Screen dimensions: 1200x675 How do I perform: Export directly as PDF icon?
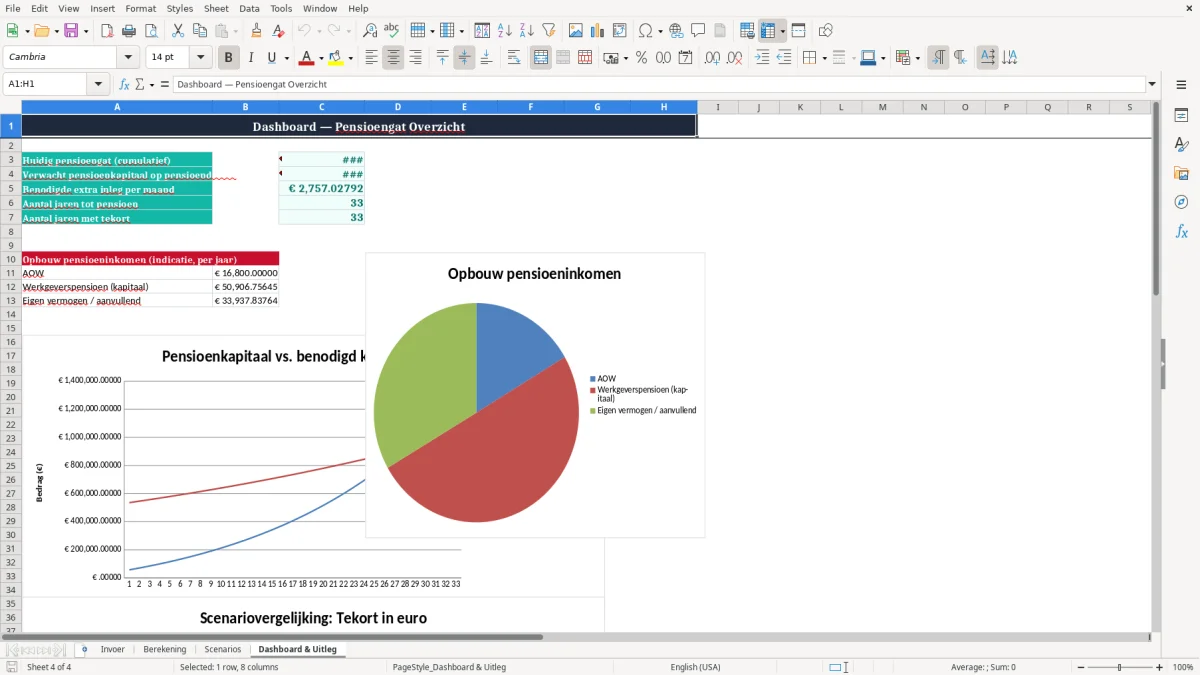107,31
